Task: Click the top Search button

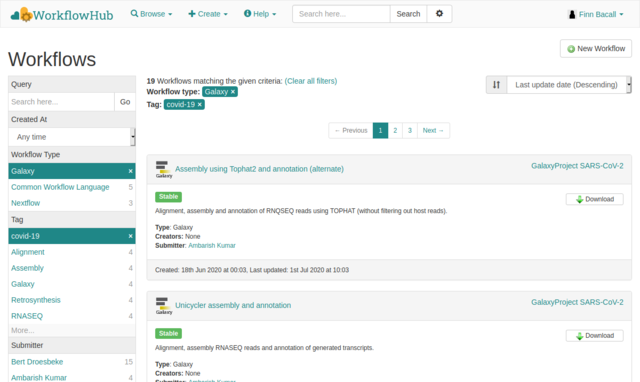Action: pos(408,14)
